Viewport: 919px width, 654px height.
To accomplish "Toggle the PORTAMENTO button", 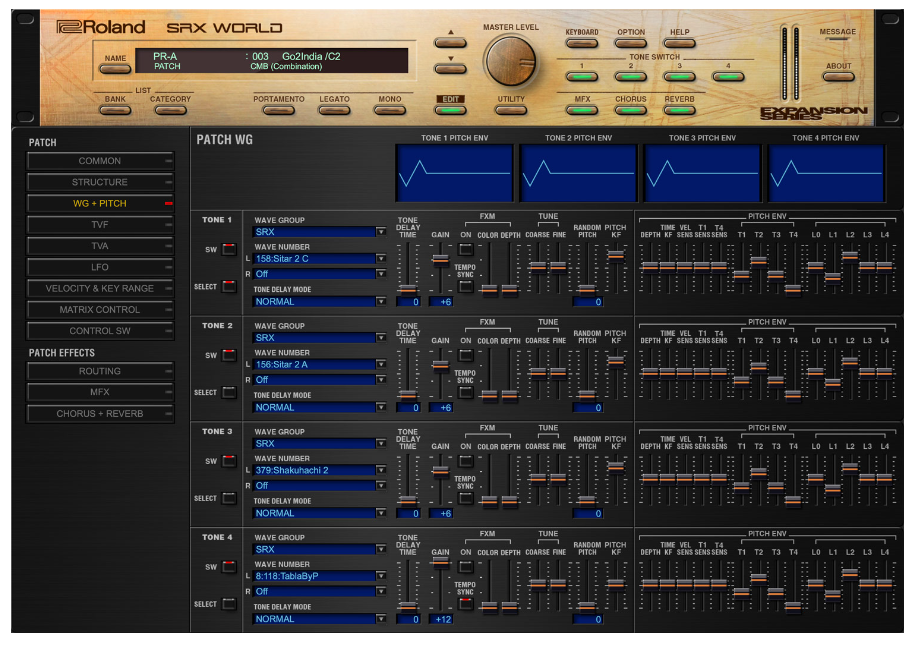I will [x=278, y=110].
